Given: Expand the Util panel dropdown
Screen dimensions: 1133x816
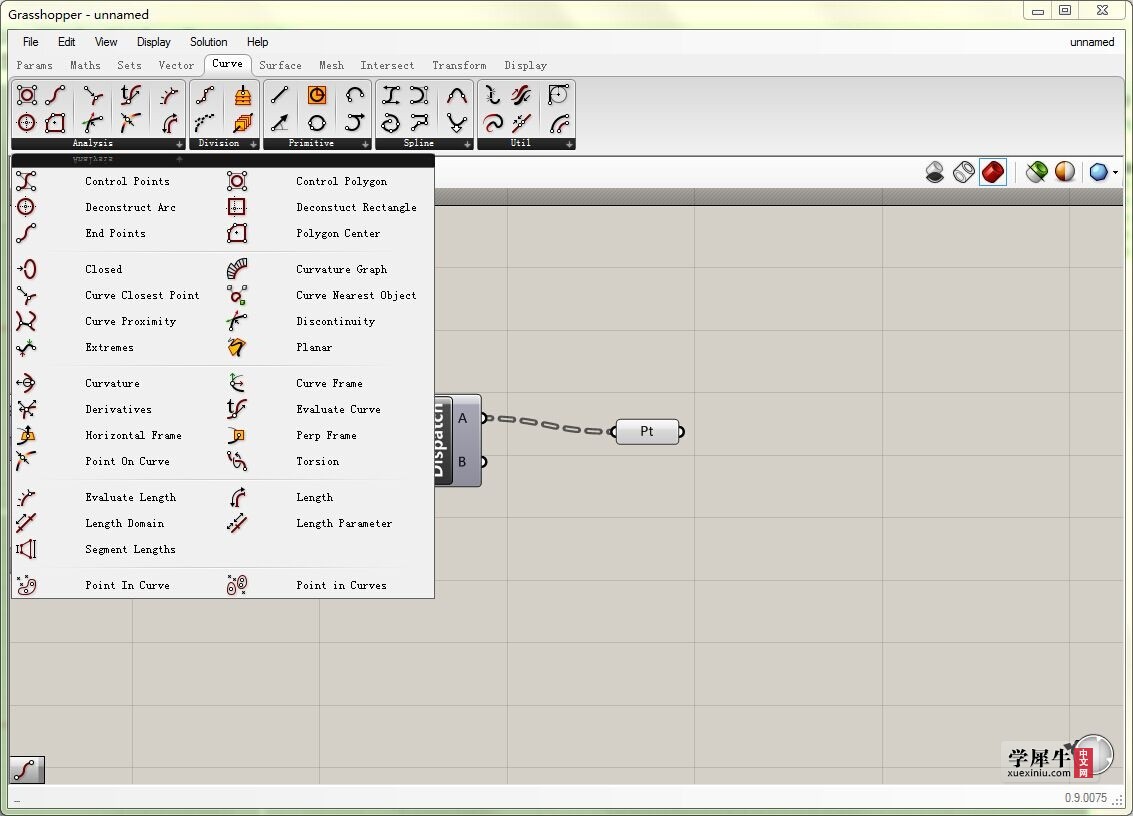Looking at the screenshot, I should coord(569,144).
